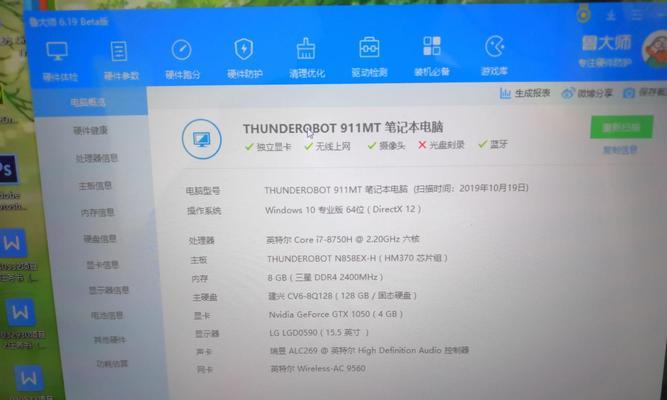
Task: Click the Wireless-AC 9560 network value
Action: [x=318, y=369]
